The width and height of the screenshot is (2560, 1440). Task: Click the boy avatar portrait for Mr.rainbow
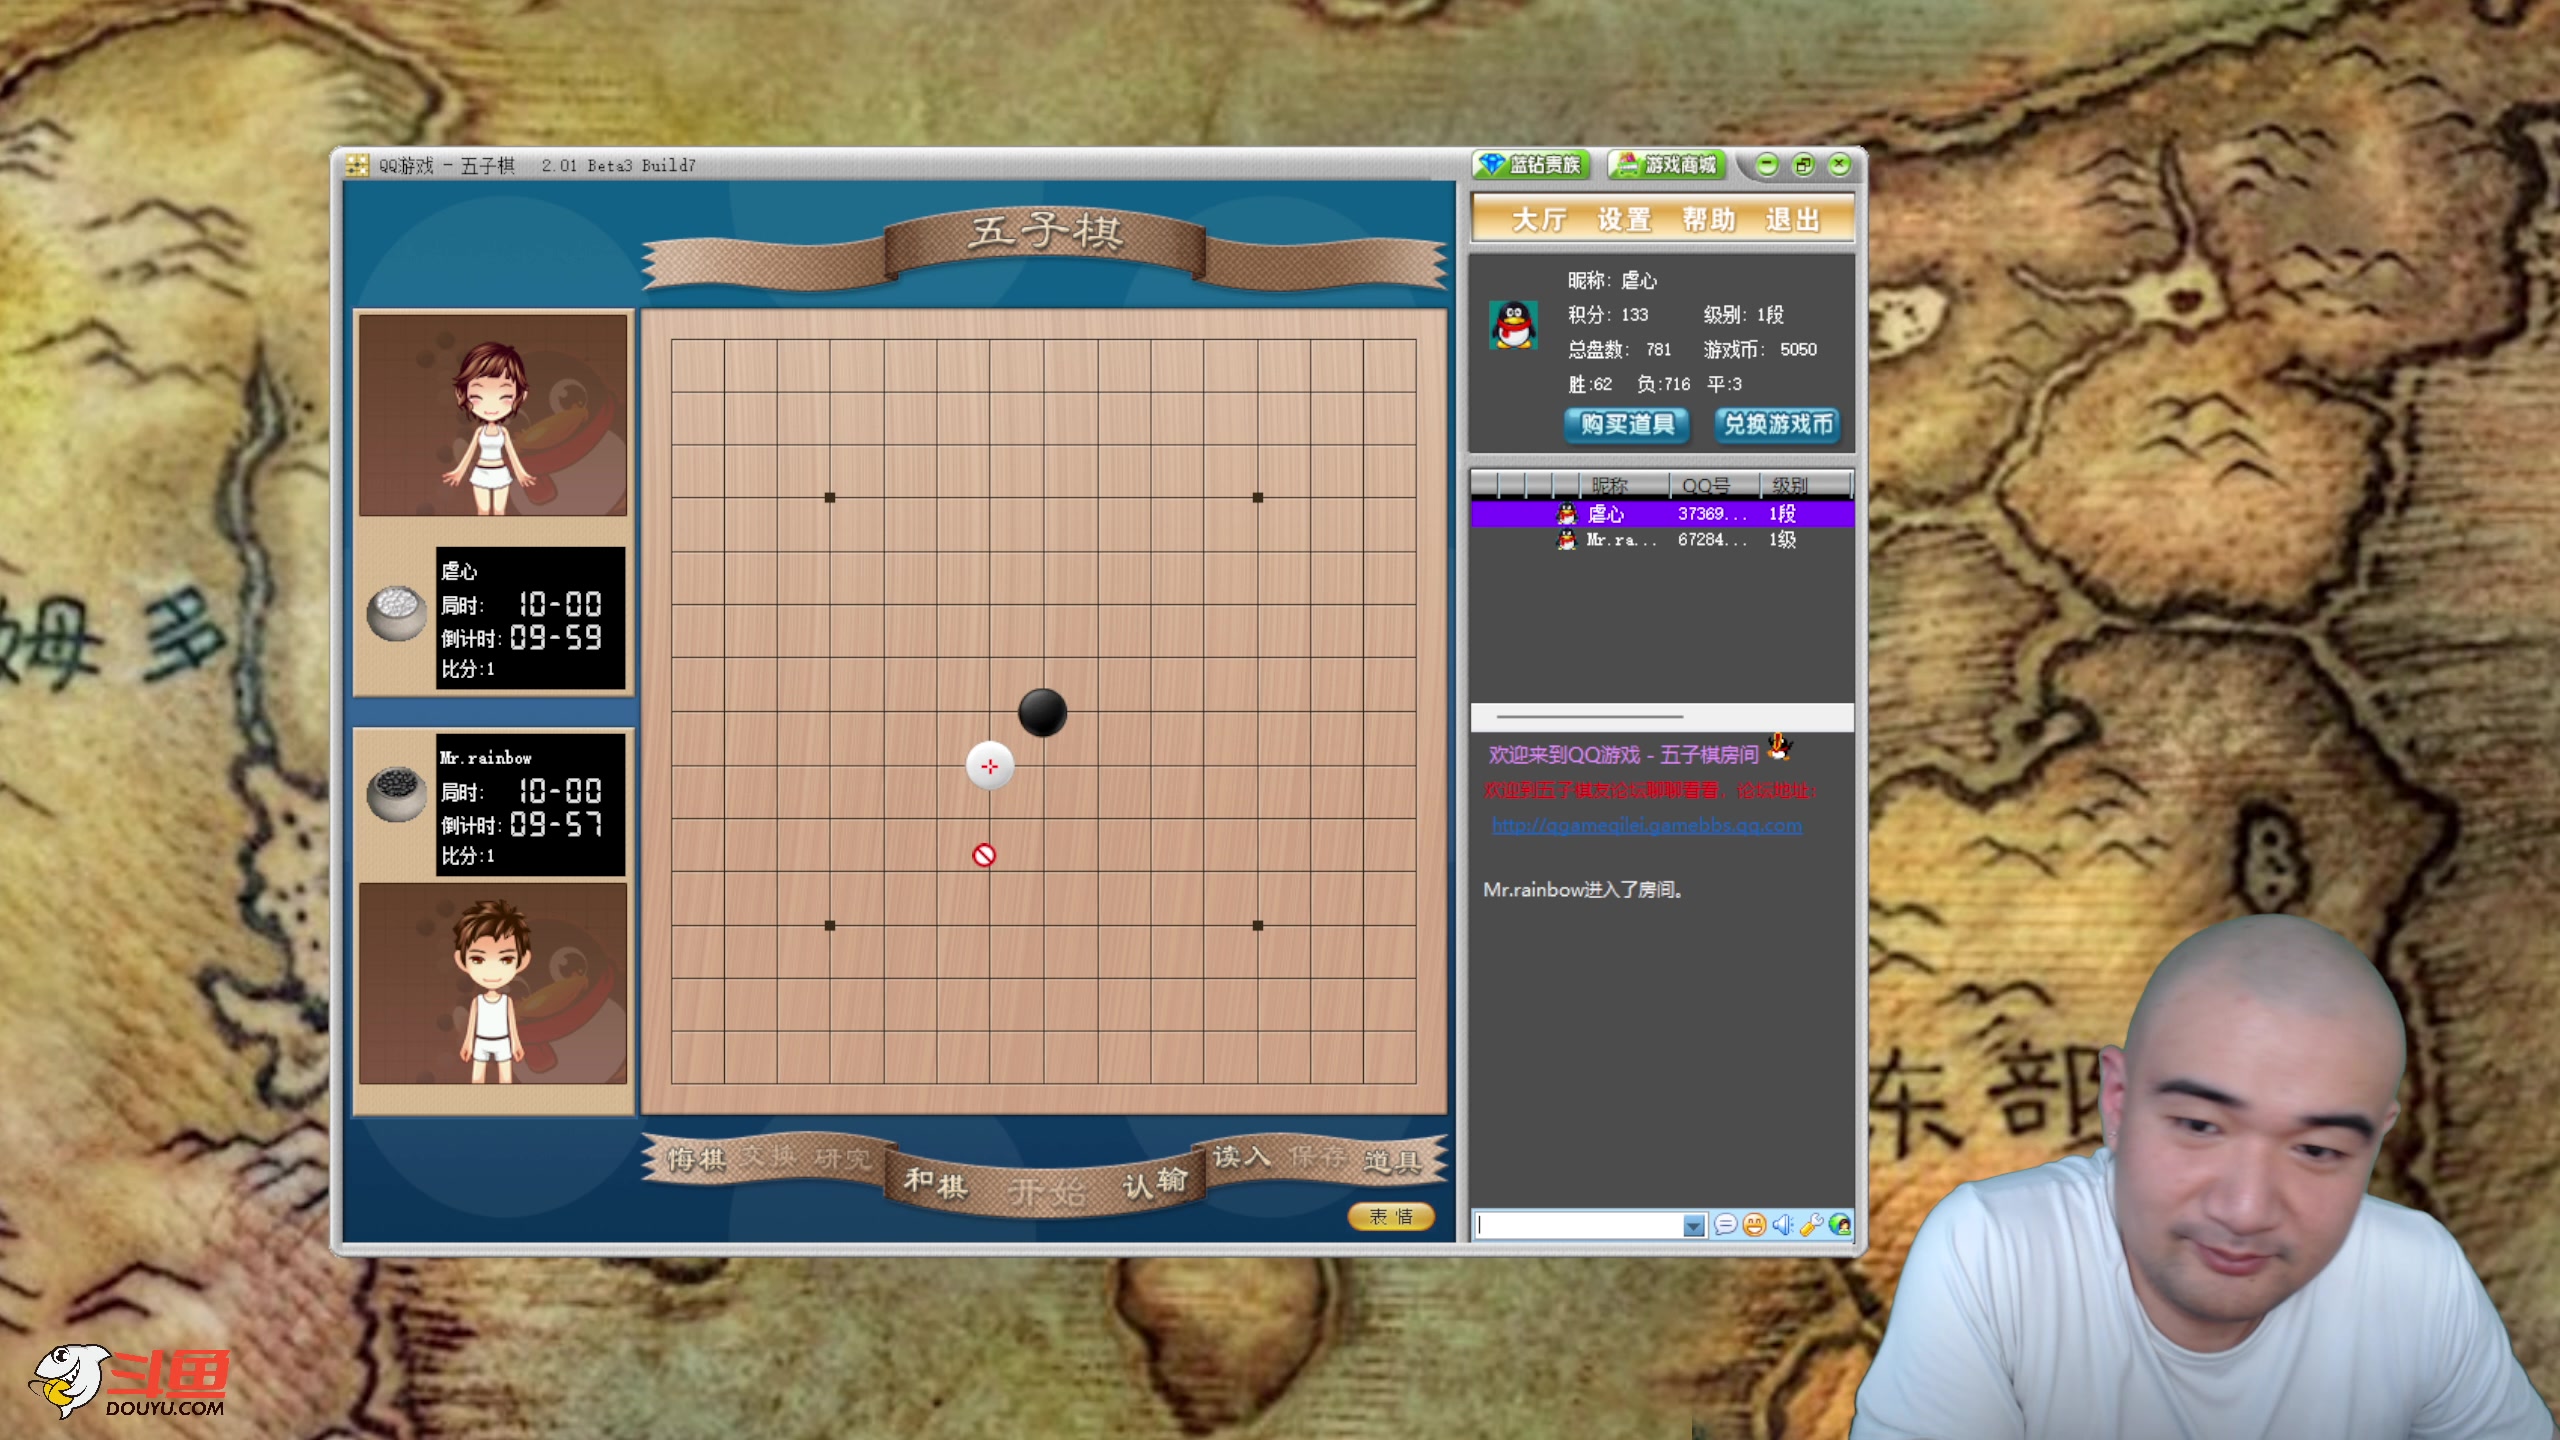[x=493, y=983]
